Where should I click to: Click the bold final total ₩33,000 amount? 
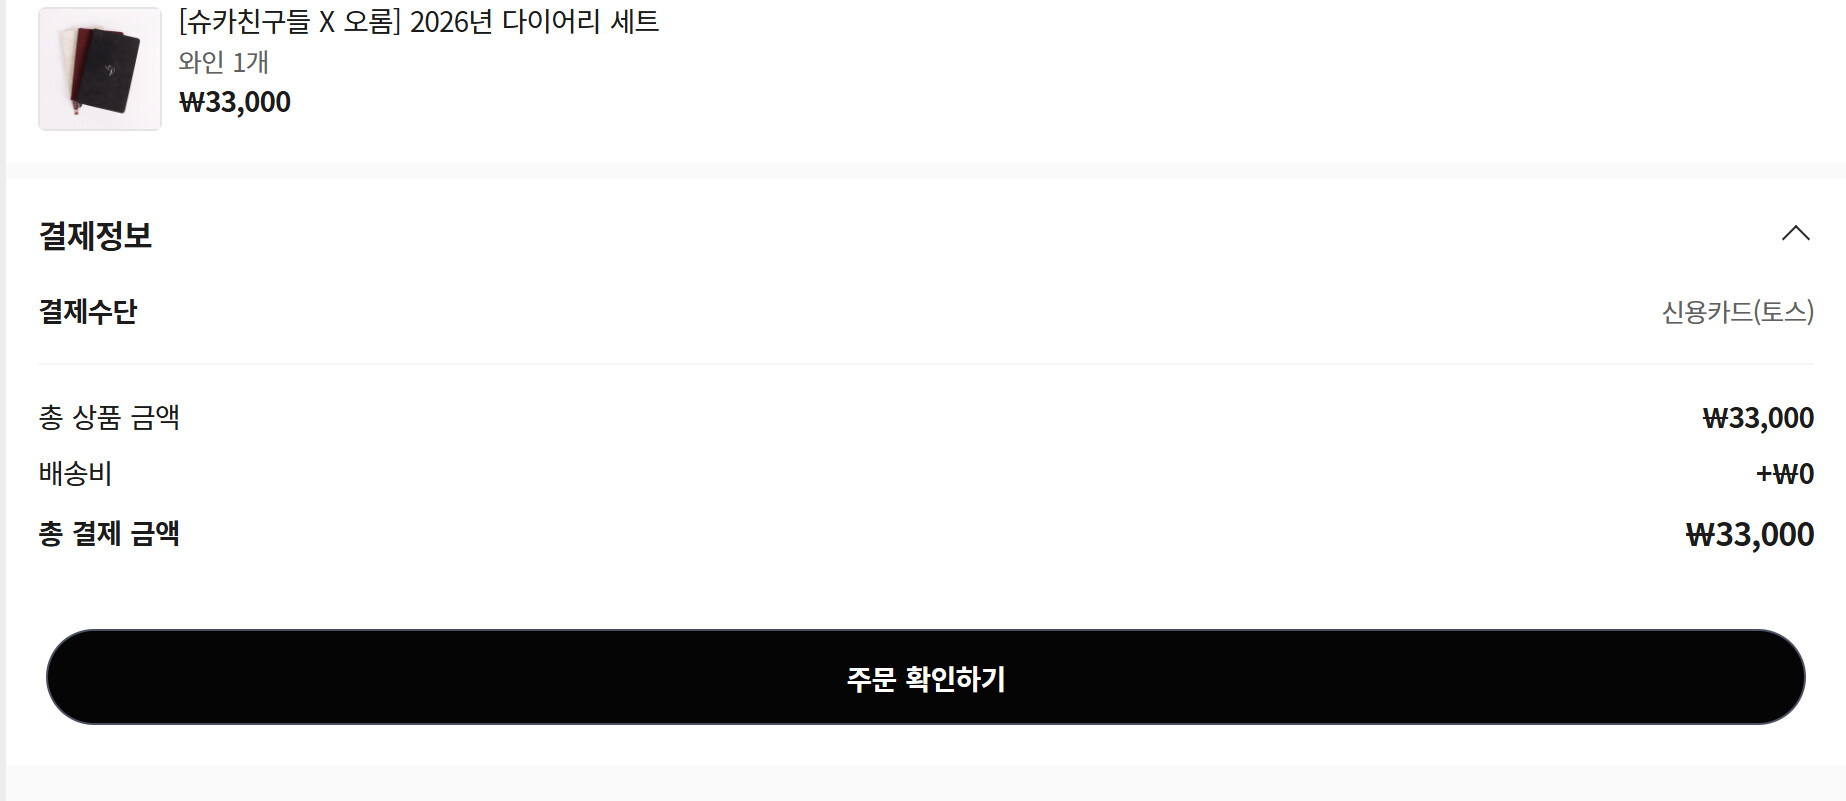click(1750, 534)
